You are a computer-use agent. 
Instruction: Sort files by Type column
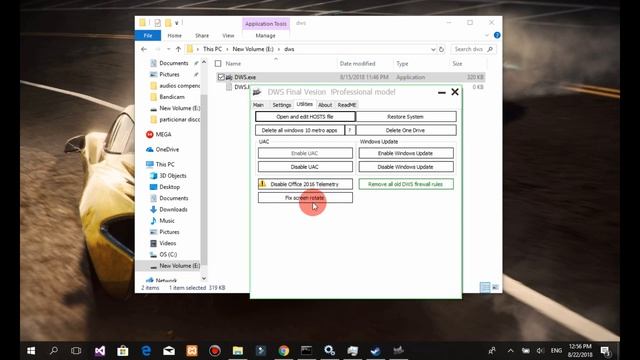[402, 64]
